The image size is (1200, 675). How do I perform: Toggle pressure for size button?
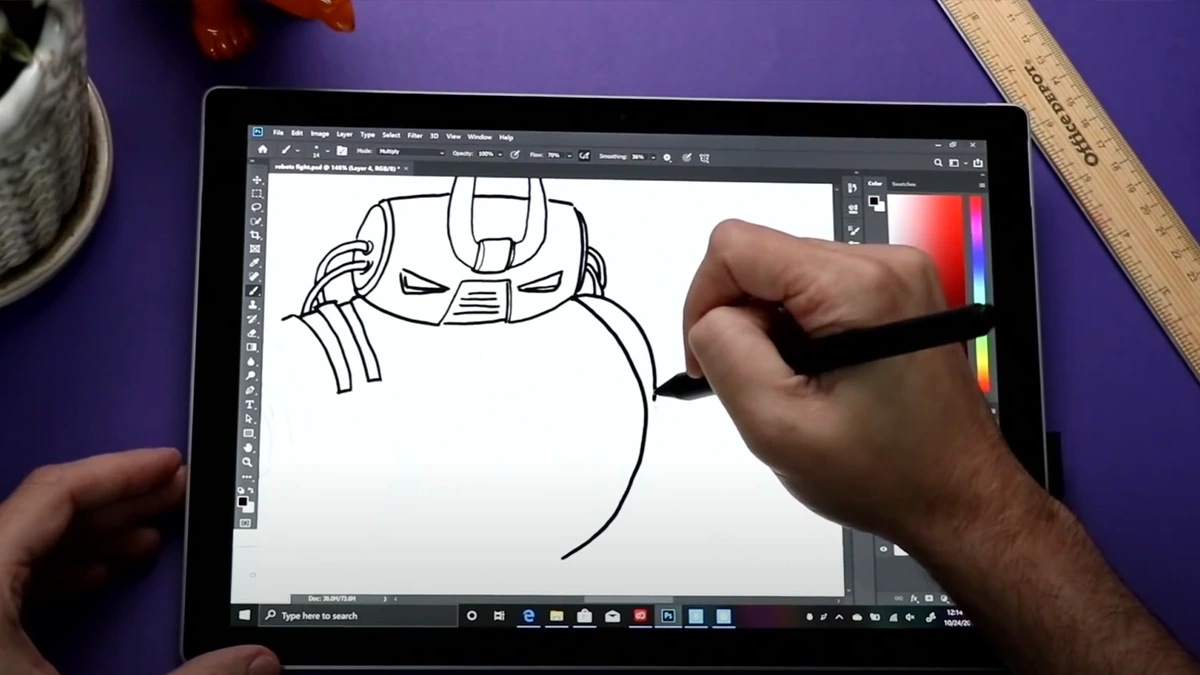(686, 158)
